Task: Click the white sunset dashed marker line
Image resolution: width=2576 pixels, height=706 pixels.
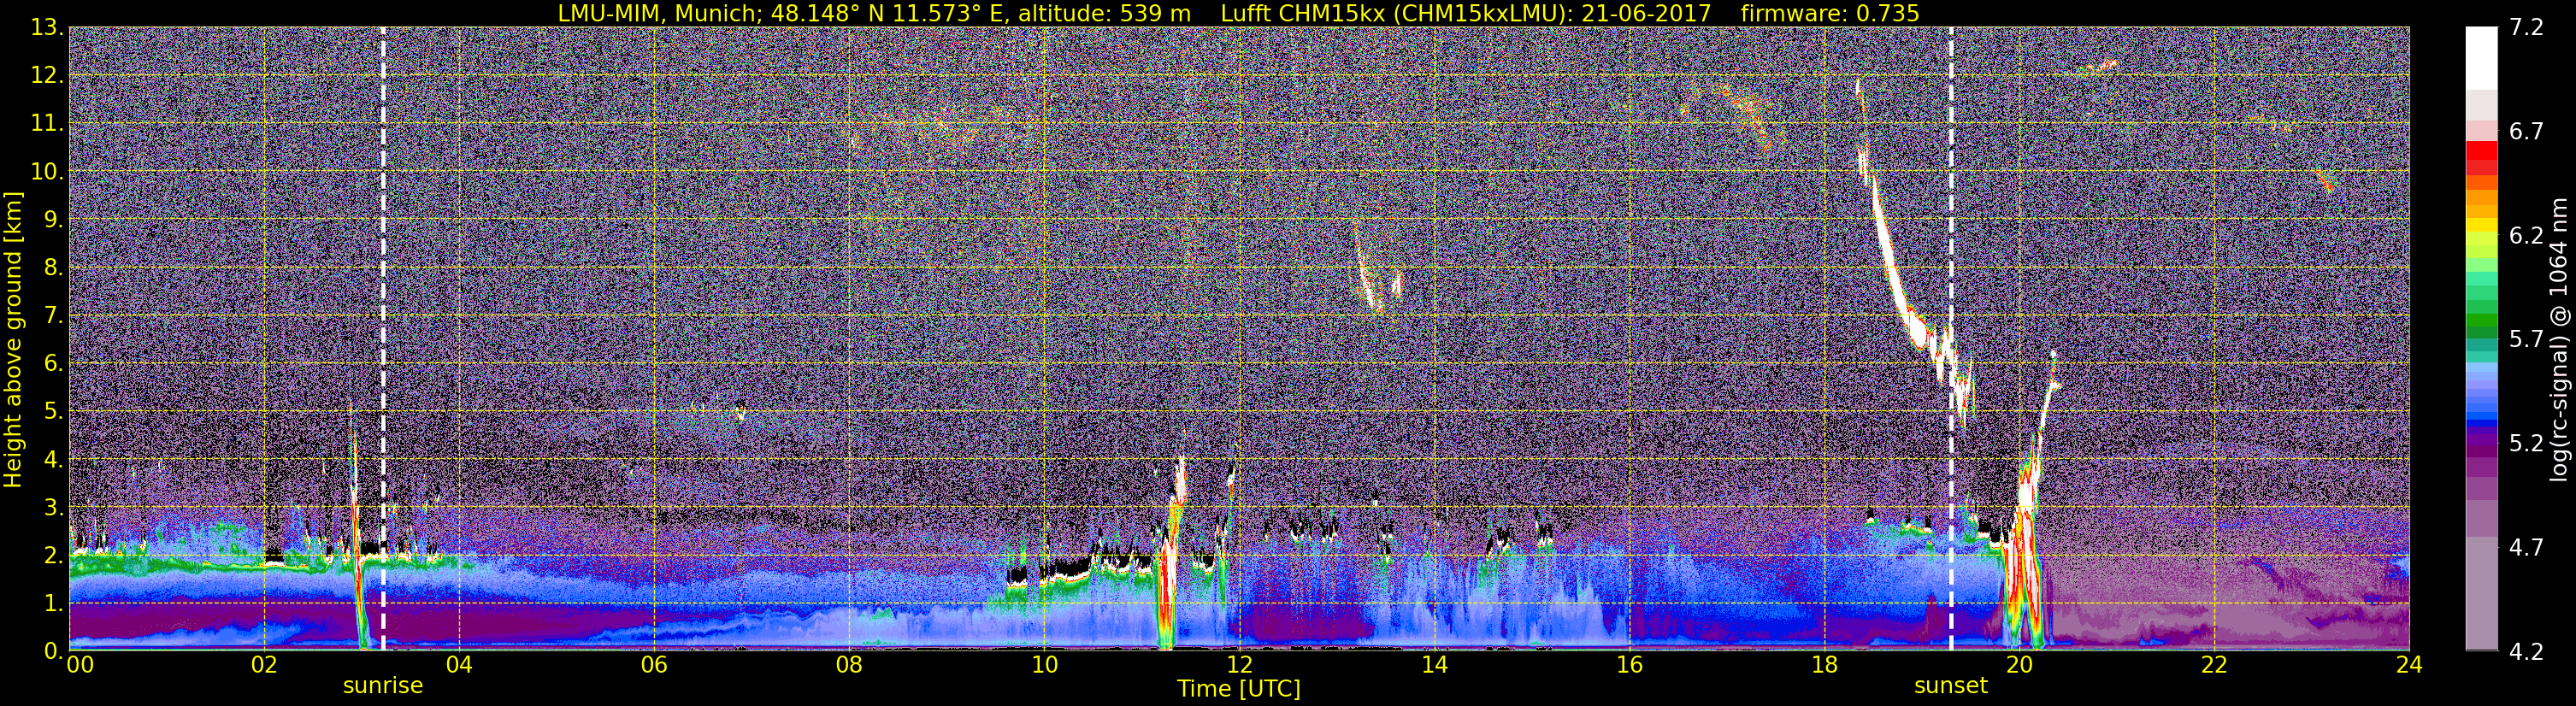Action: pyautogui.click(x=1951, y=339)
